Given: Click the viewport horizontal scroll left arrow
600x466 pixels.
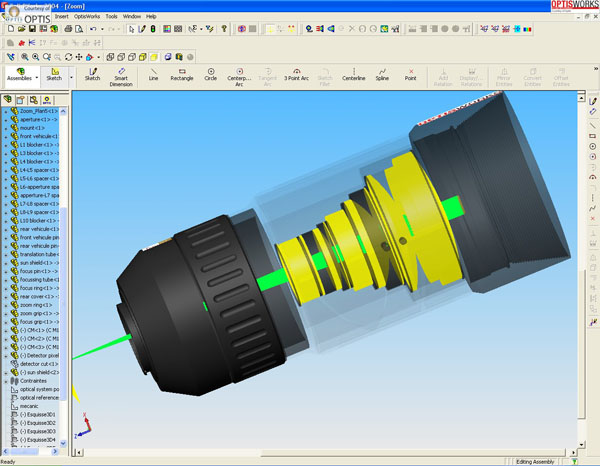Looking at the screenshot, I should pyautogui.click(x=78, y=453).
